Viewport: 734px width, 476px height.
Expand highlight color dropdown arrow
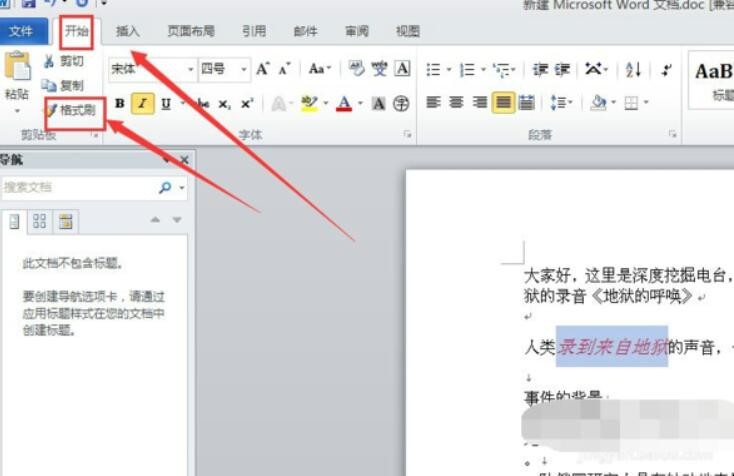click(326, 103)
